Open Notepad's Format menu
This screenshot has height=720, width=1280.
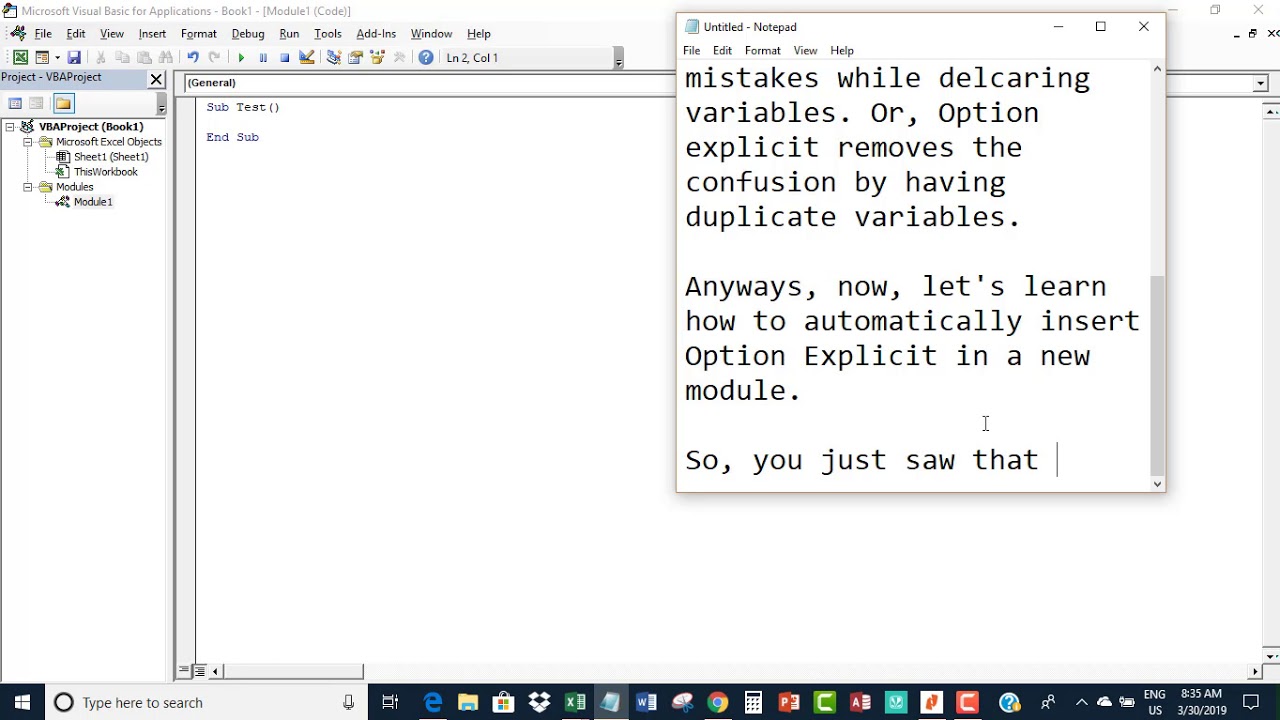(762, 50)
